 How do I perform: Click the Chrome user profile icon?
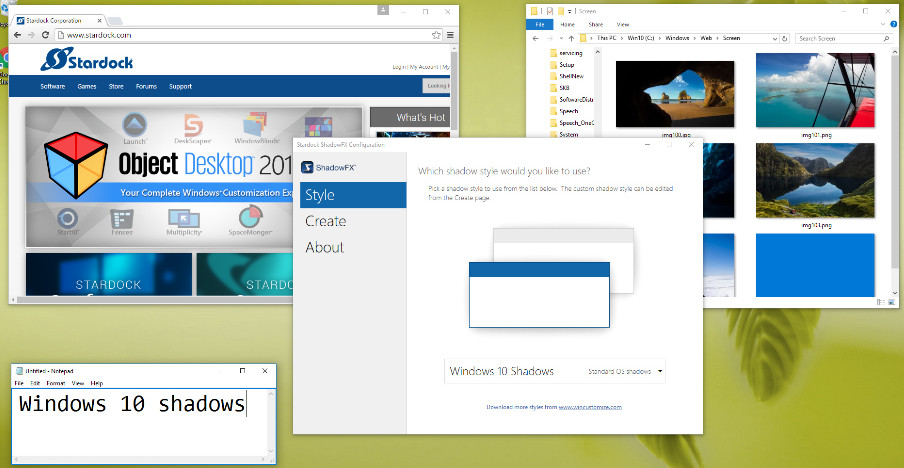383,10
